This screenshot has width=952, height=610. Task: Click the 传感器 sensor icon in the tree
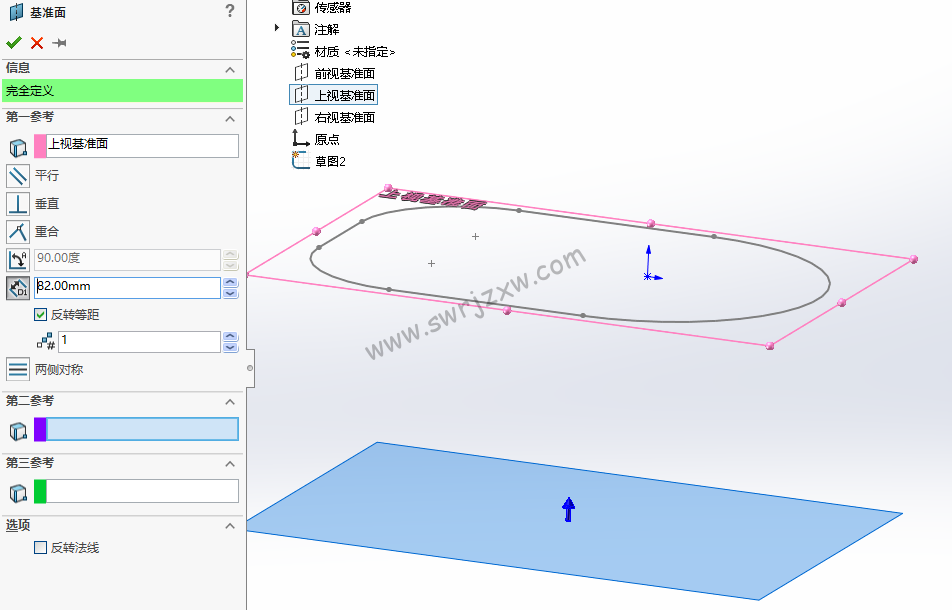(x=301, y=8)
